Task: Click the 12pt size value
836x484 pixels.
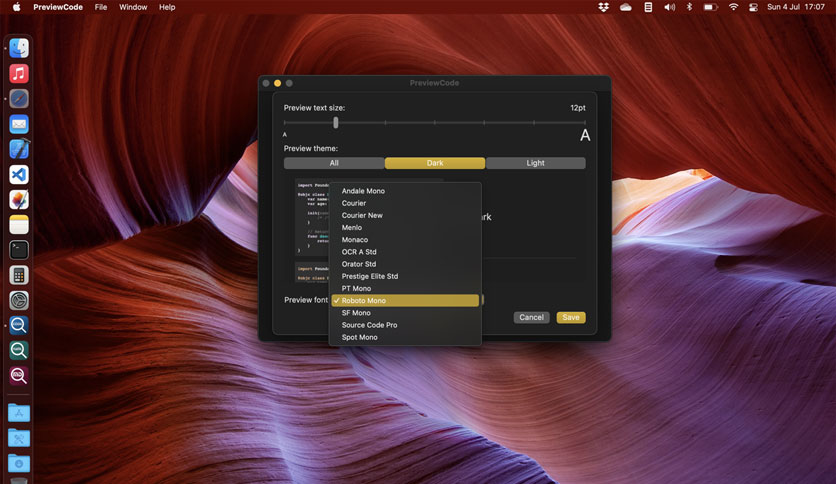Action: (x=578, y=108)
